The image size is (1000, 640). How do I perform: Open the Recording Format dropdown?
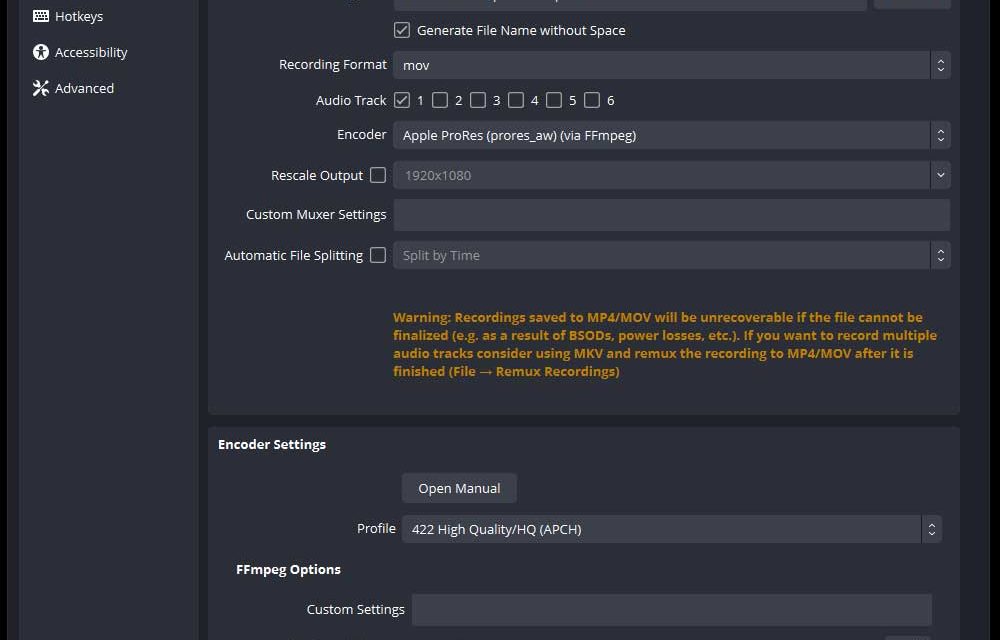coord(670,65)
